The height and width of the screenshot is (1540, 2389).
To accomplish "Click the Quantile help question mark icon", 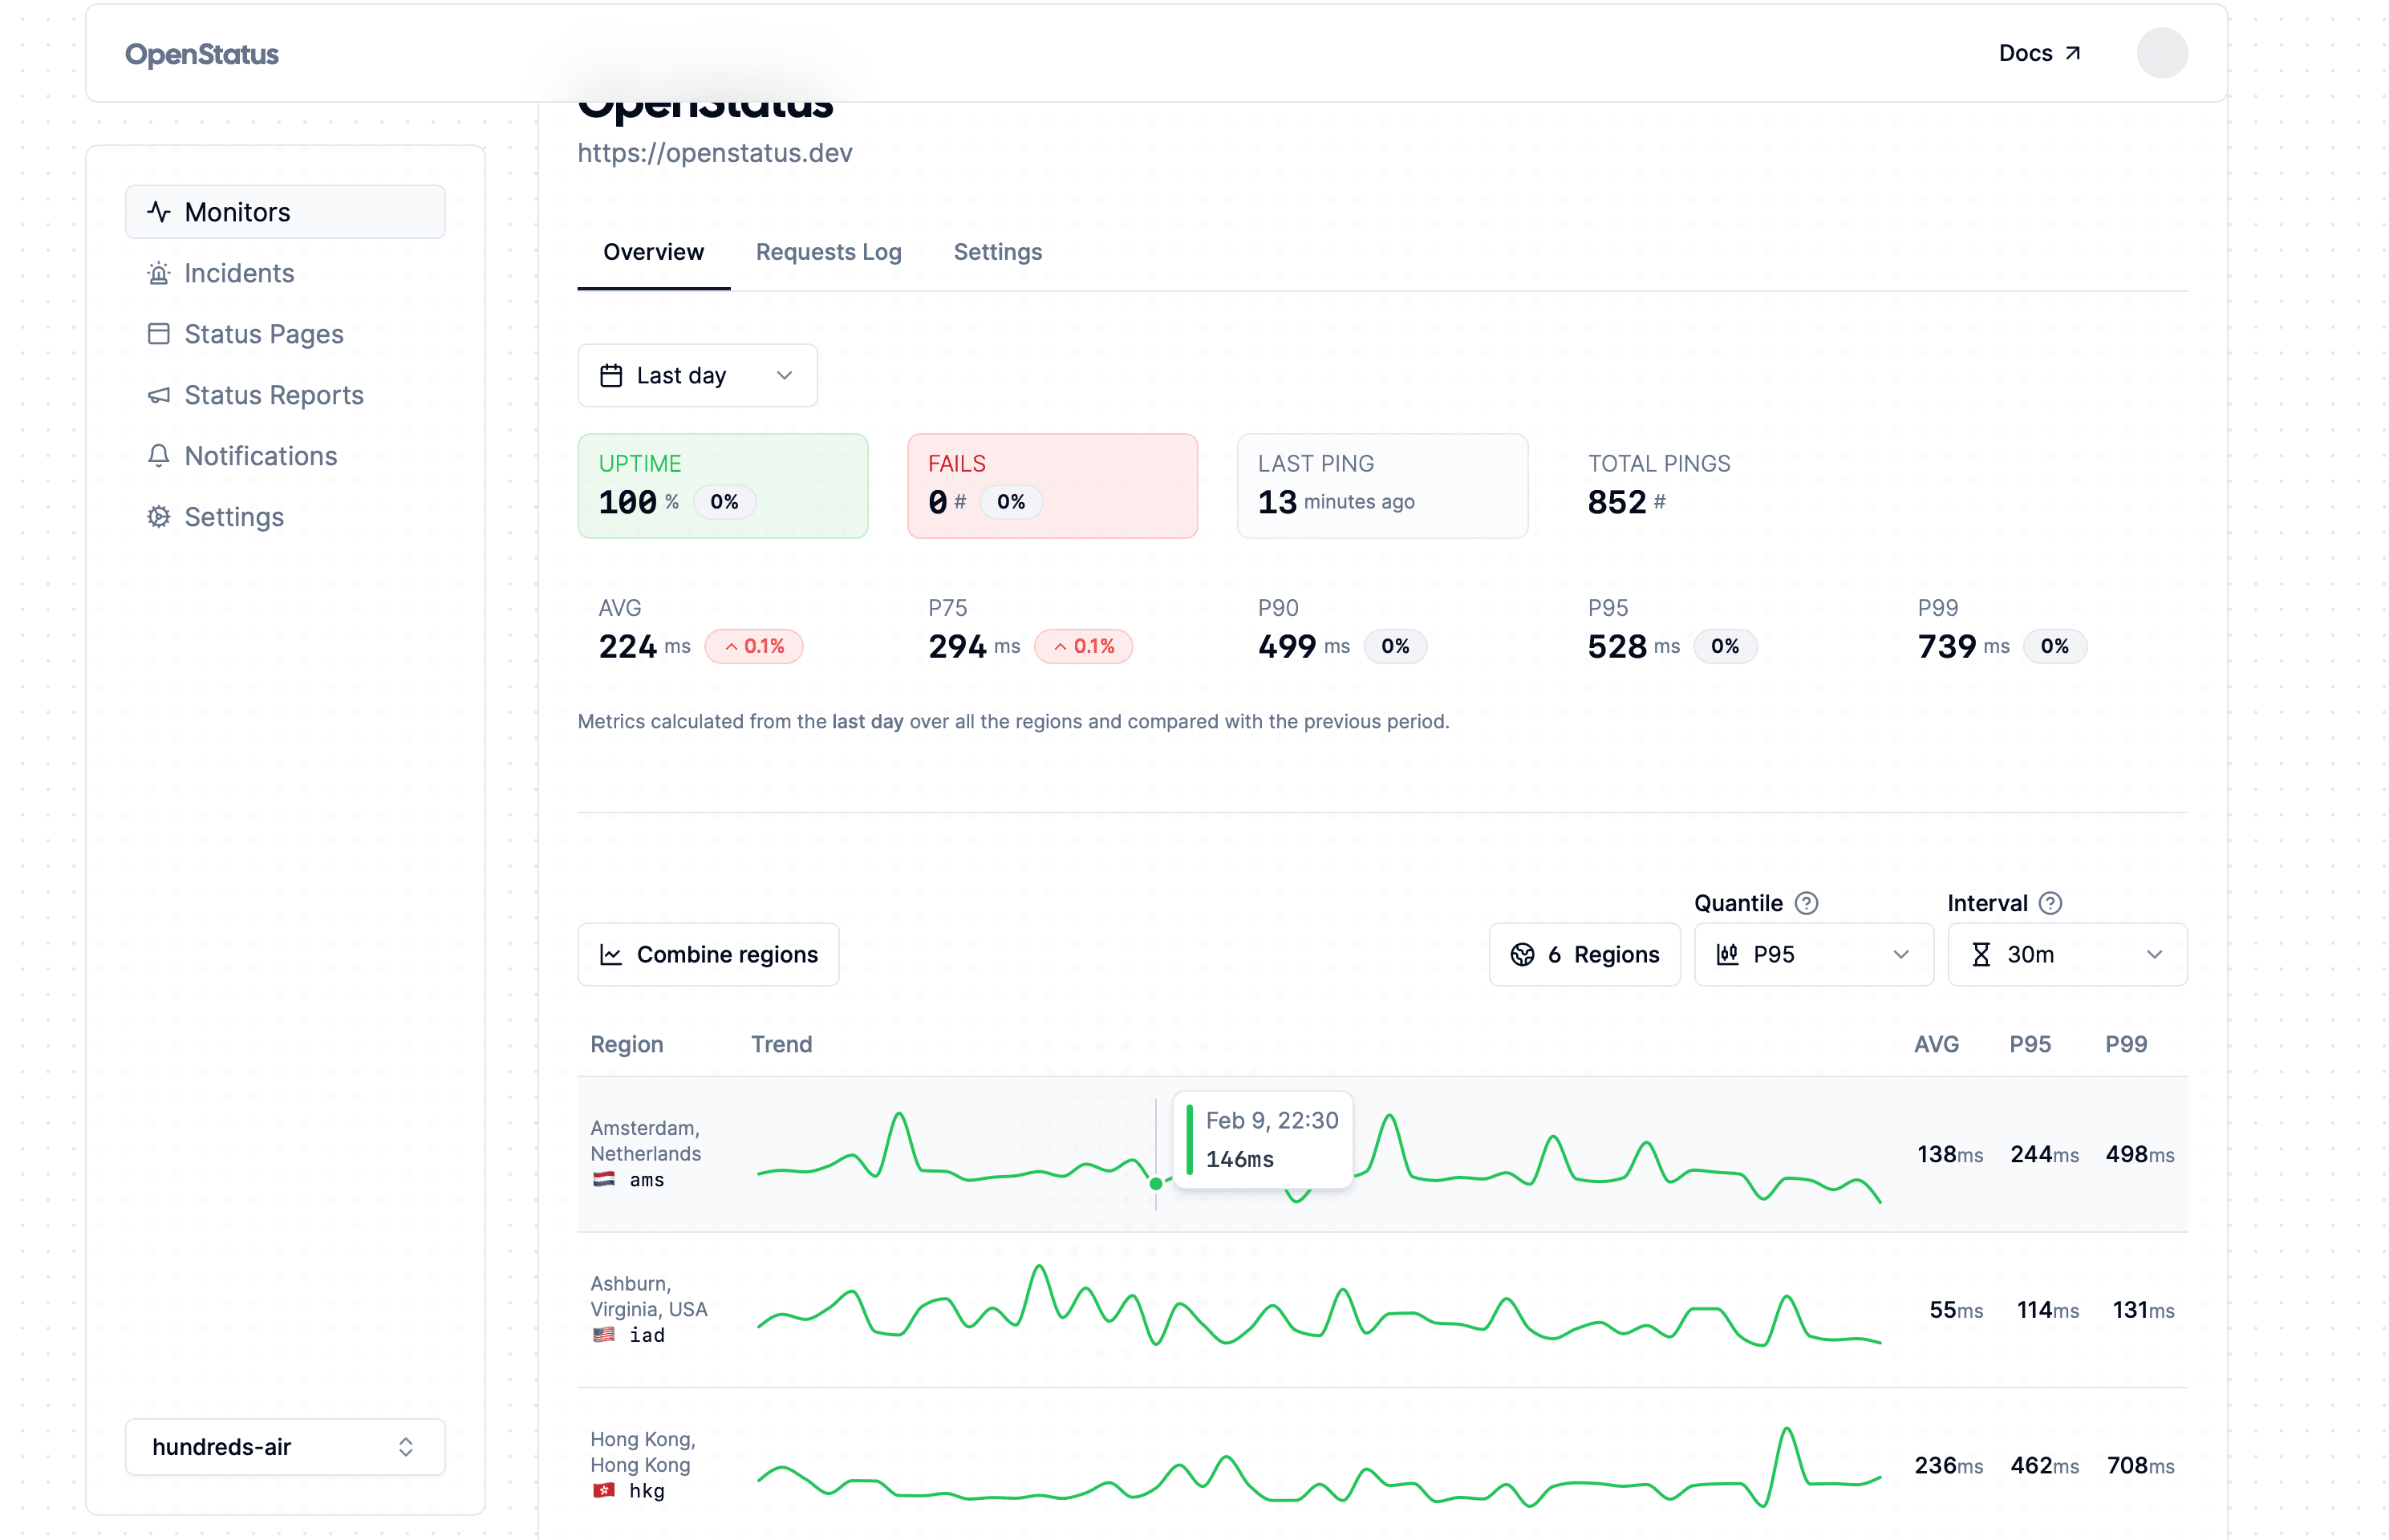I will (1808, 903).
